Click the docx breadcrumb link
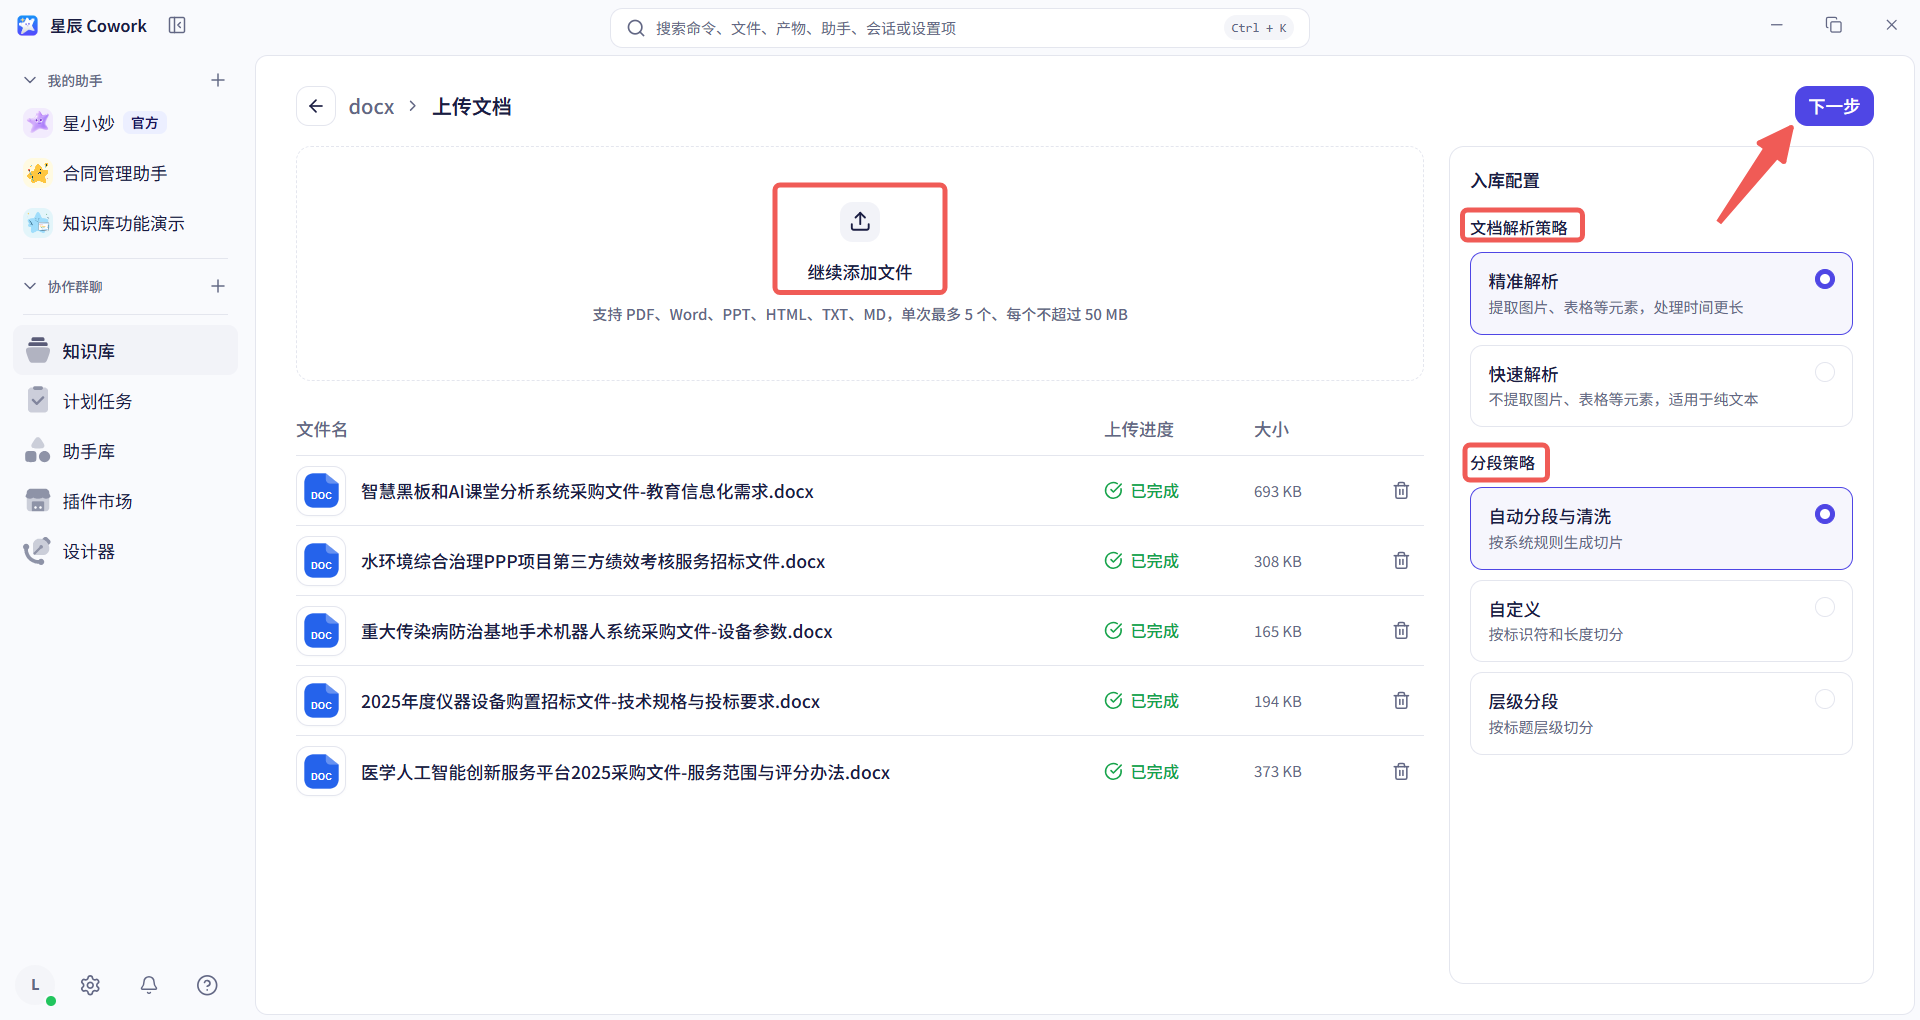 pyautogui.click(x=371, y=106)
